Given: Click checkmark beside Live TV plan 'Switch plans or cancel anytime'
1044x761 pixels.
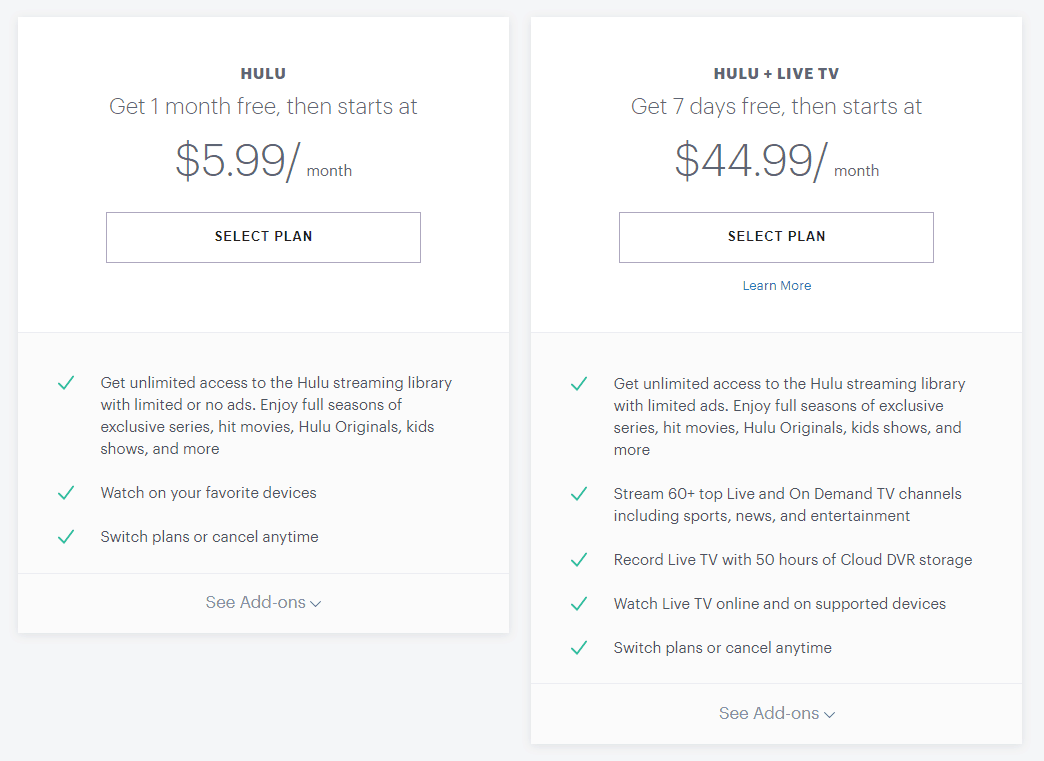Looking at the screenshot, I should (579, 648).
